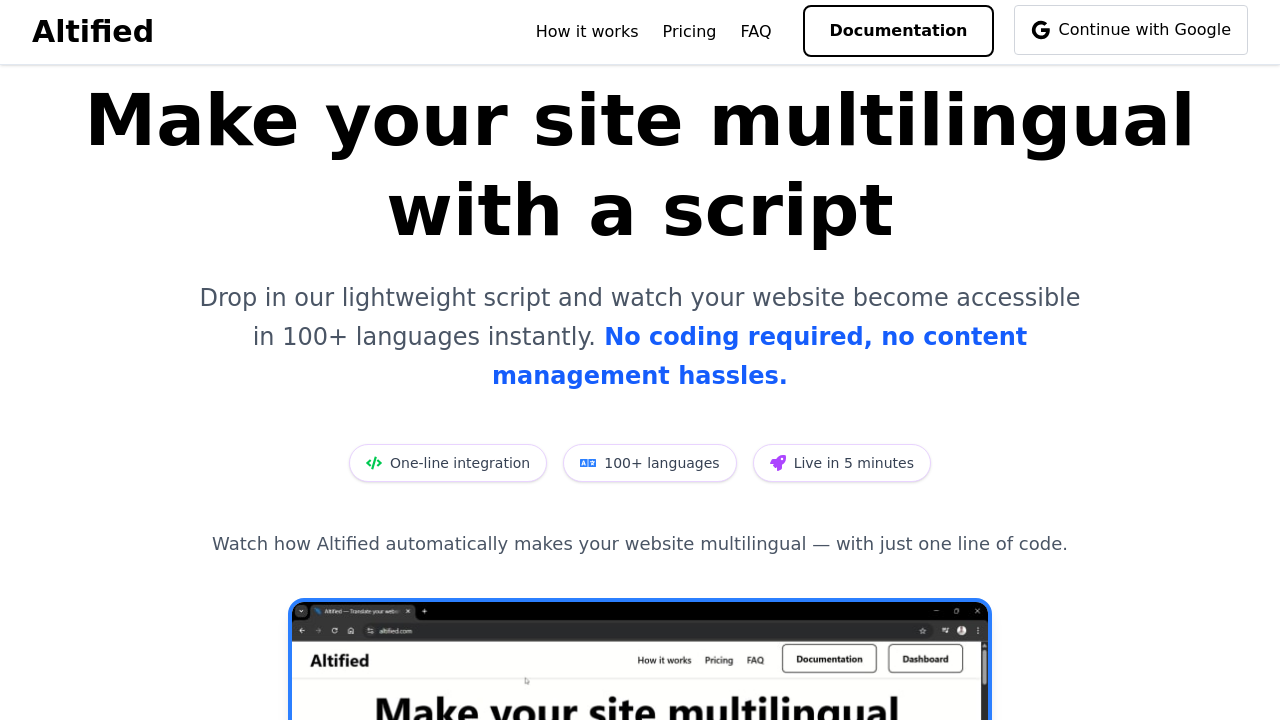Click the home icon in the demo video browser

(x=351, y=631)
